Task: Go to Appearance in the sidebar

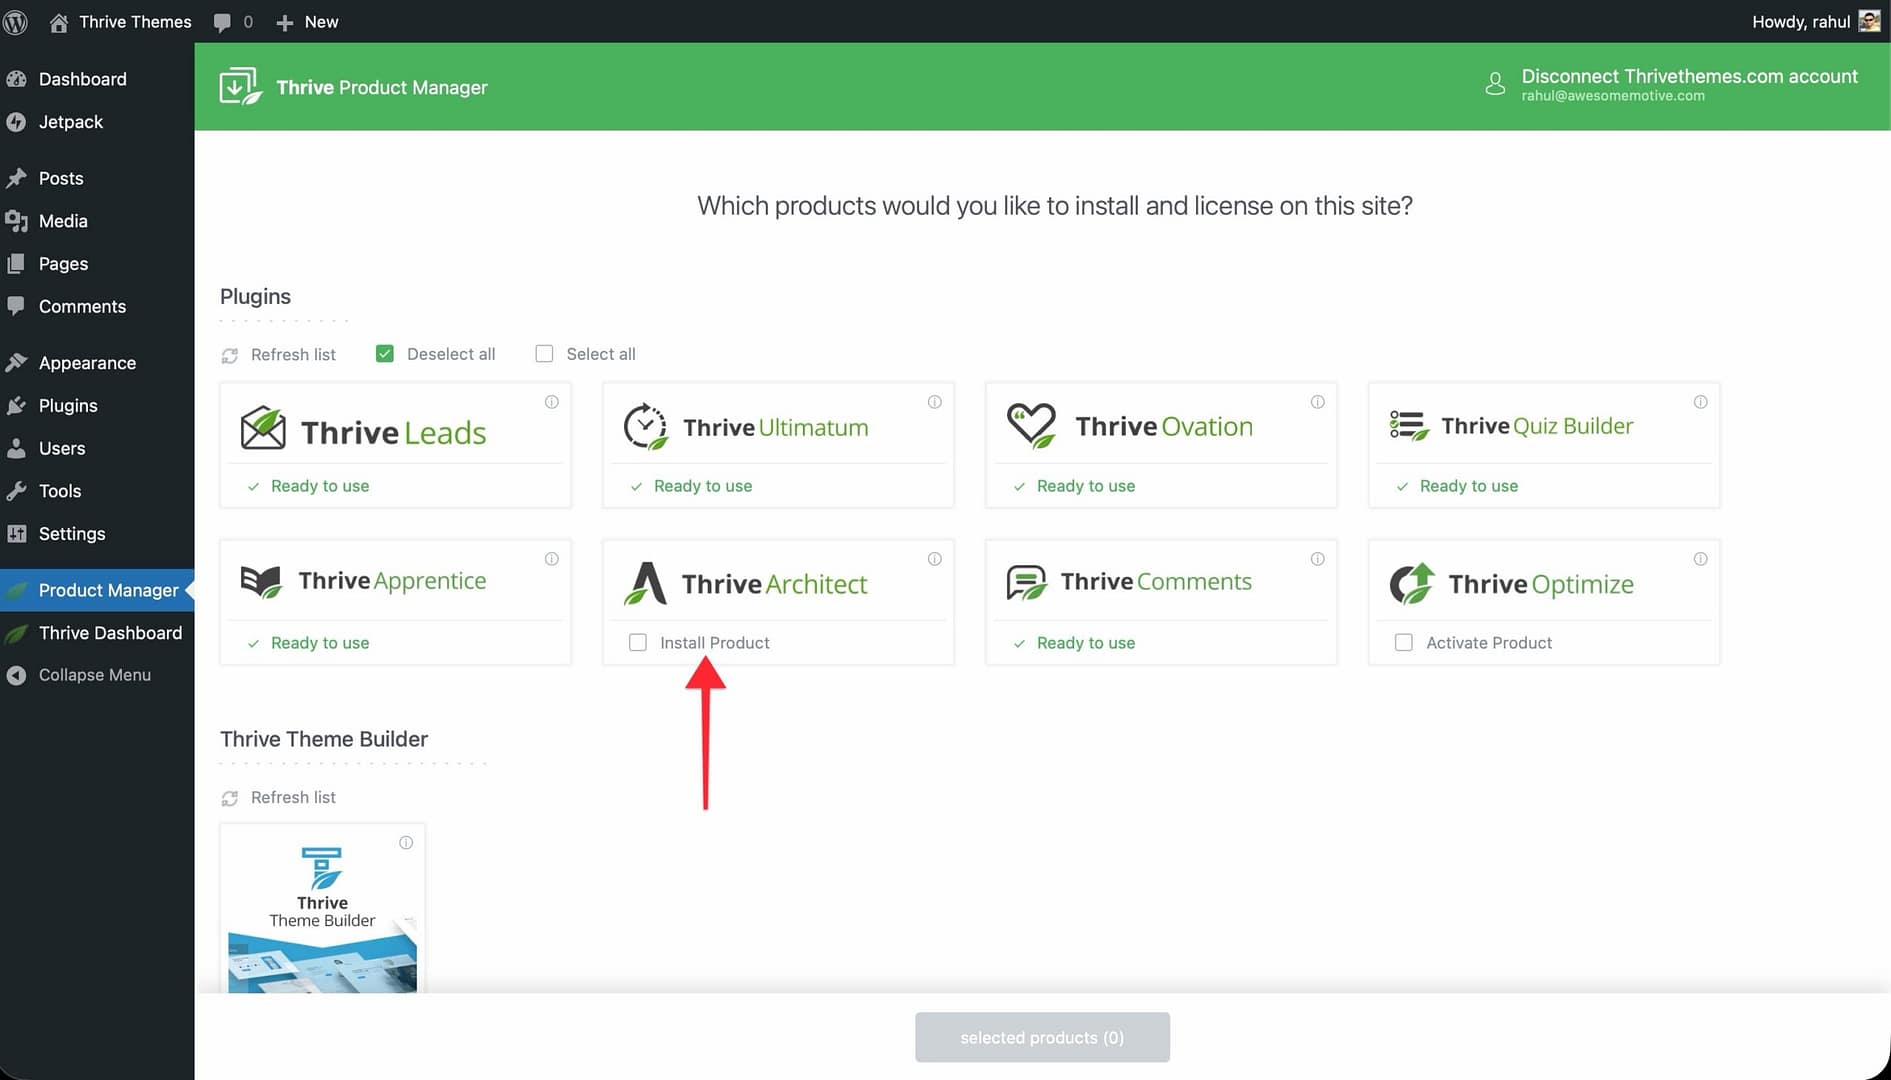Action: (x=87, y=363)
